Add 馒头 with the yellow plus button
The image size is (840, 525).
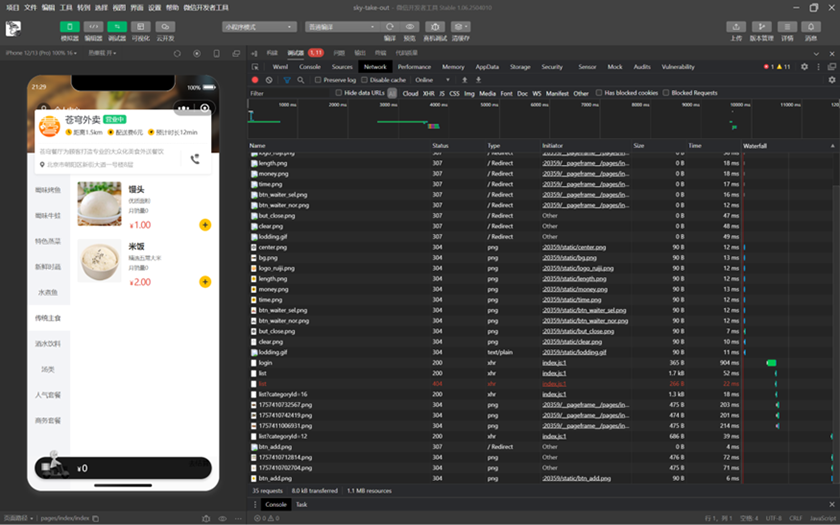pos(205,224)
